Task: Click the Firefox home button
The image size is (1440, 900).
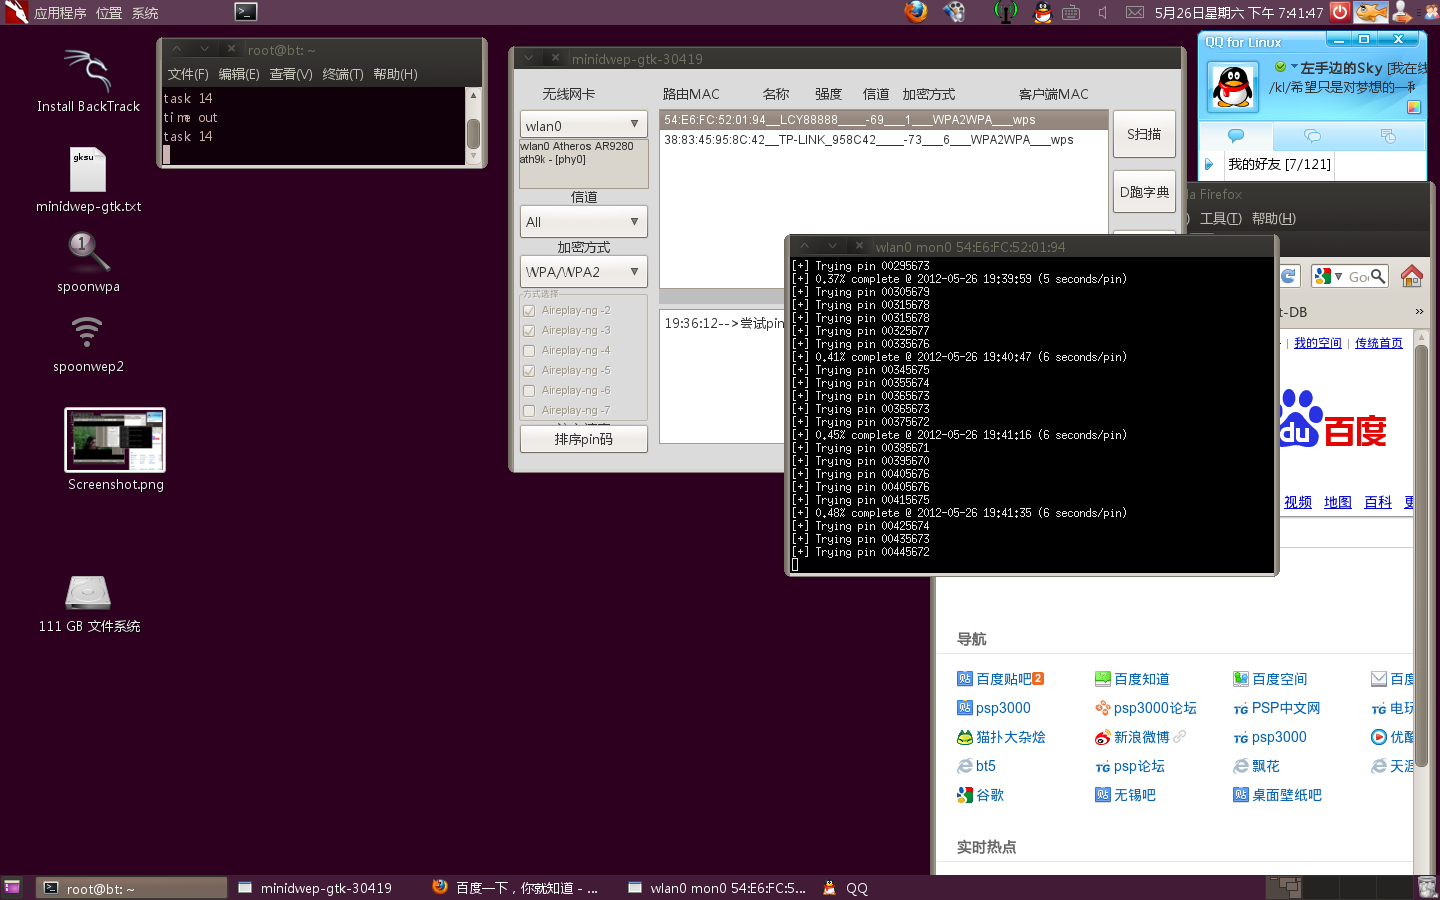Action: (1411, 276)
